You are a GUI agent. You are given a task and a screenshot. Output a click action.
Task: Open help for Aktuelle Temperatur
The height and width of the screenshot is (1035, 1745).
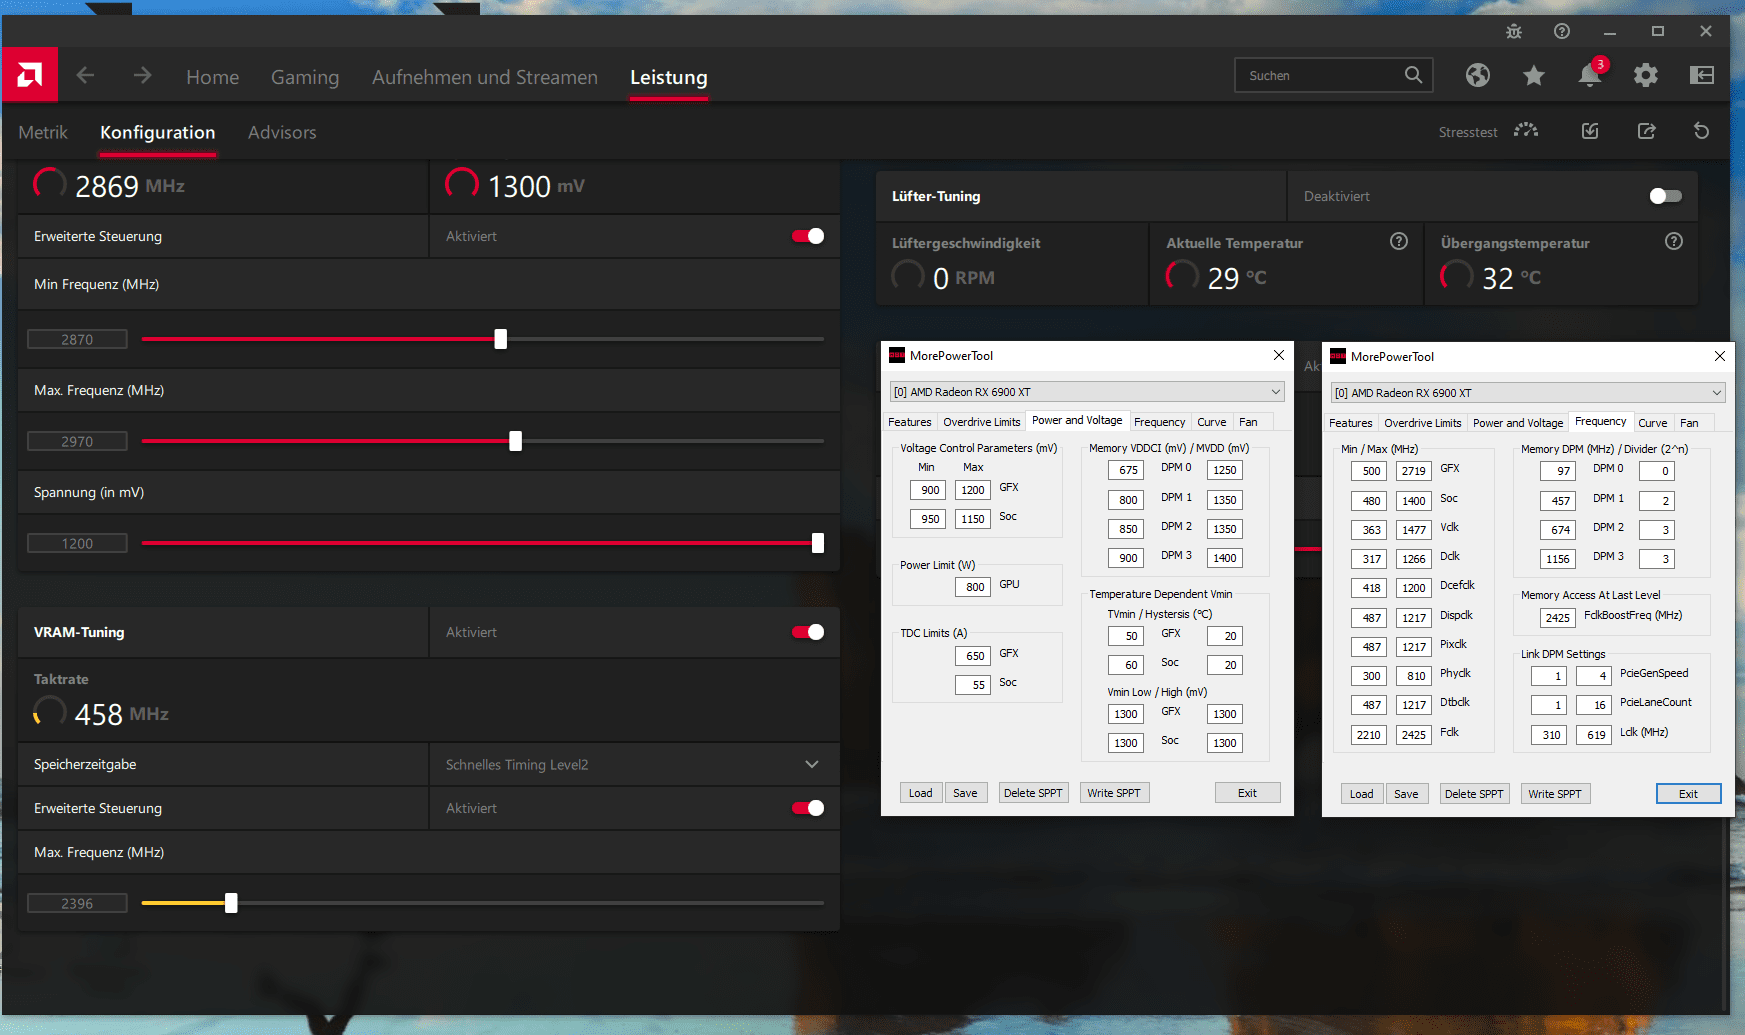click(x=1399, y=241)
